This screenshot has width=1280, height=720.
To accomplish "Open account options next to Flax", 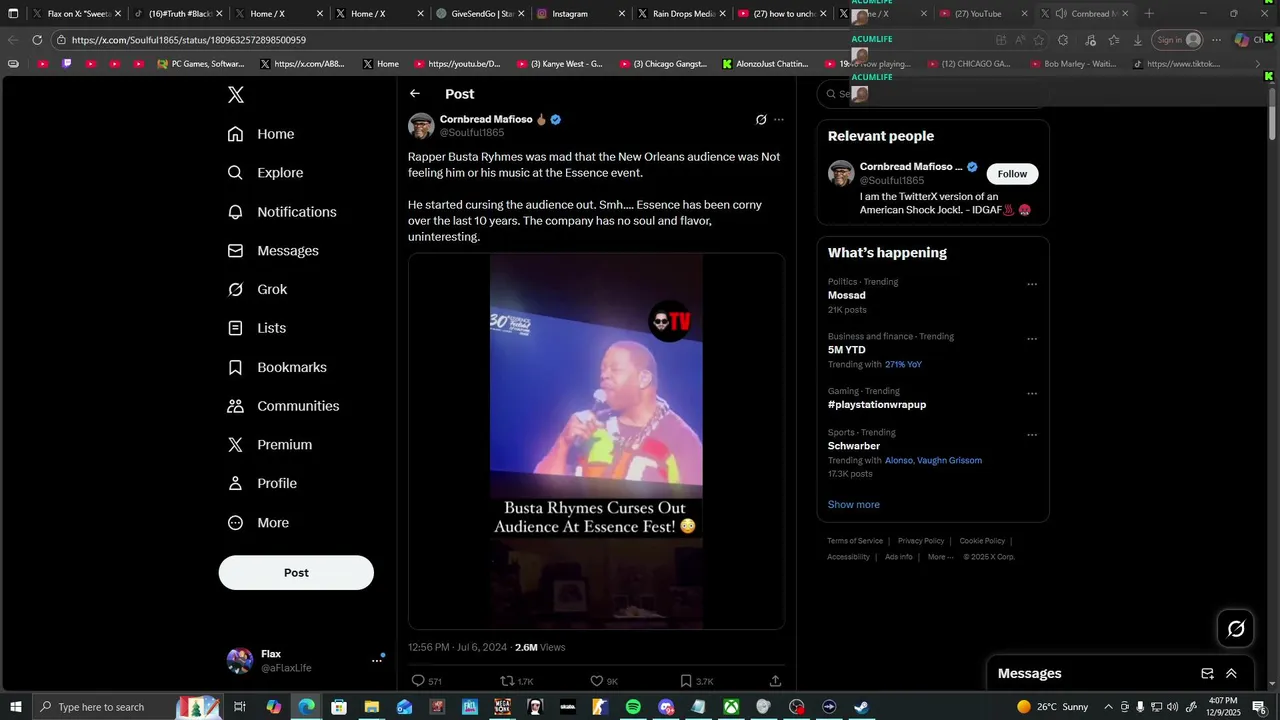I will tap(377, 660).
